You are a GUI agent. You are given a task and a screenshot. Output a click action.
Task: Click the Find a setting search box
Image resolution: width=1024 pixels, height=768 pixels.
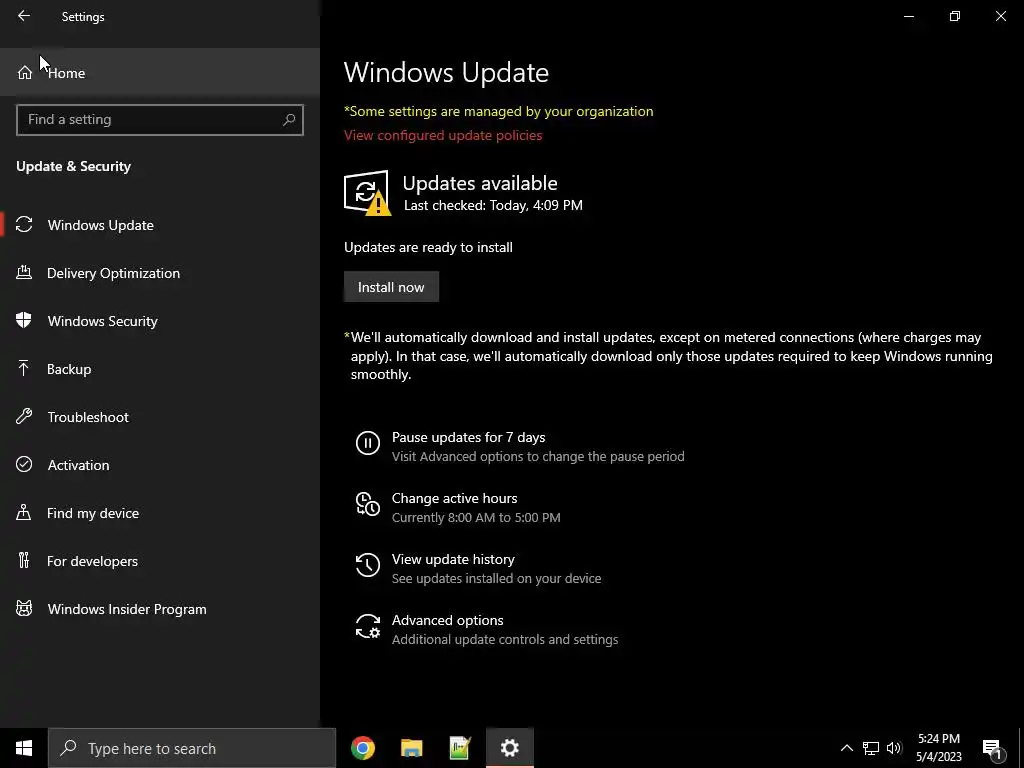pyautogui.click(x=159, y=120)
